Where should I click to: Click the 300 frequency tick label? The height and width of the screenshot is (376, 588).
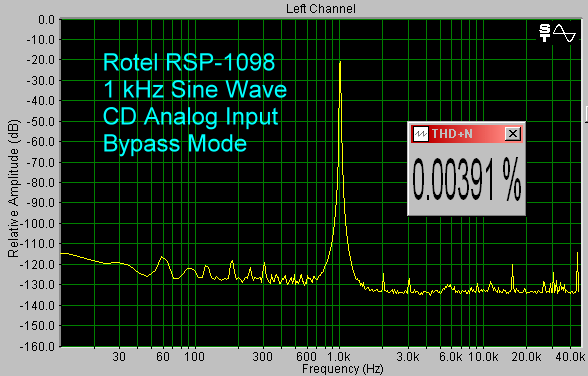click(x=262, y=357)
